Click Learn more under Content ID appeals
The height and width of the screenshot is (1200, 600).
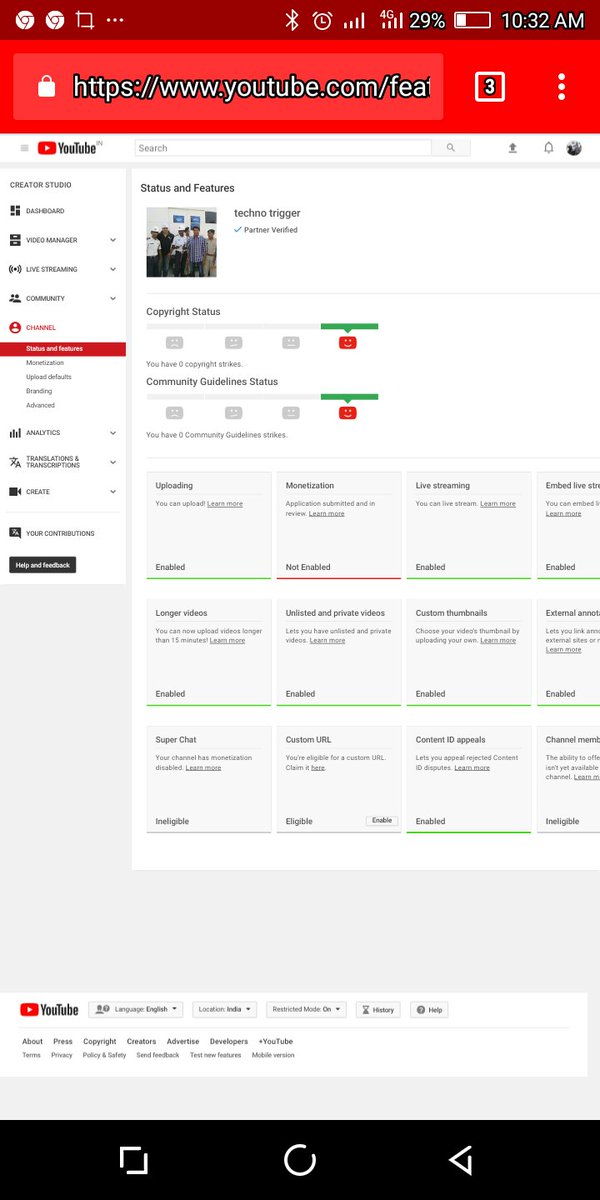pos(472,768)
